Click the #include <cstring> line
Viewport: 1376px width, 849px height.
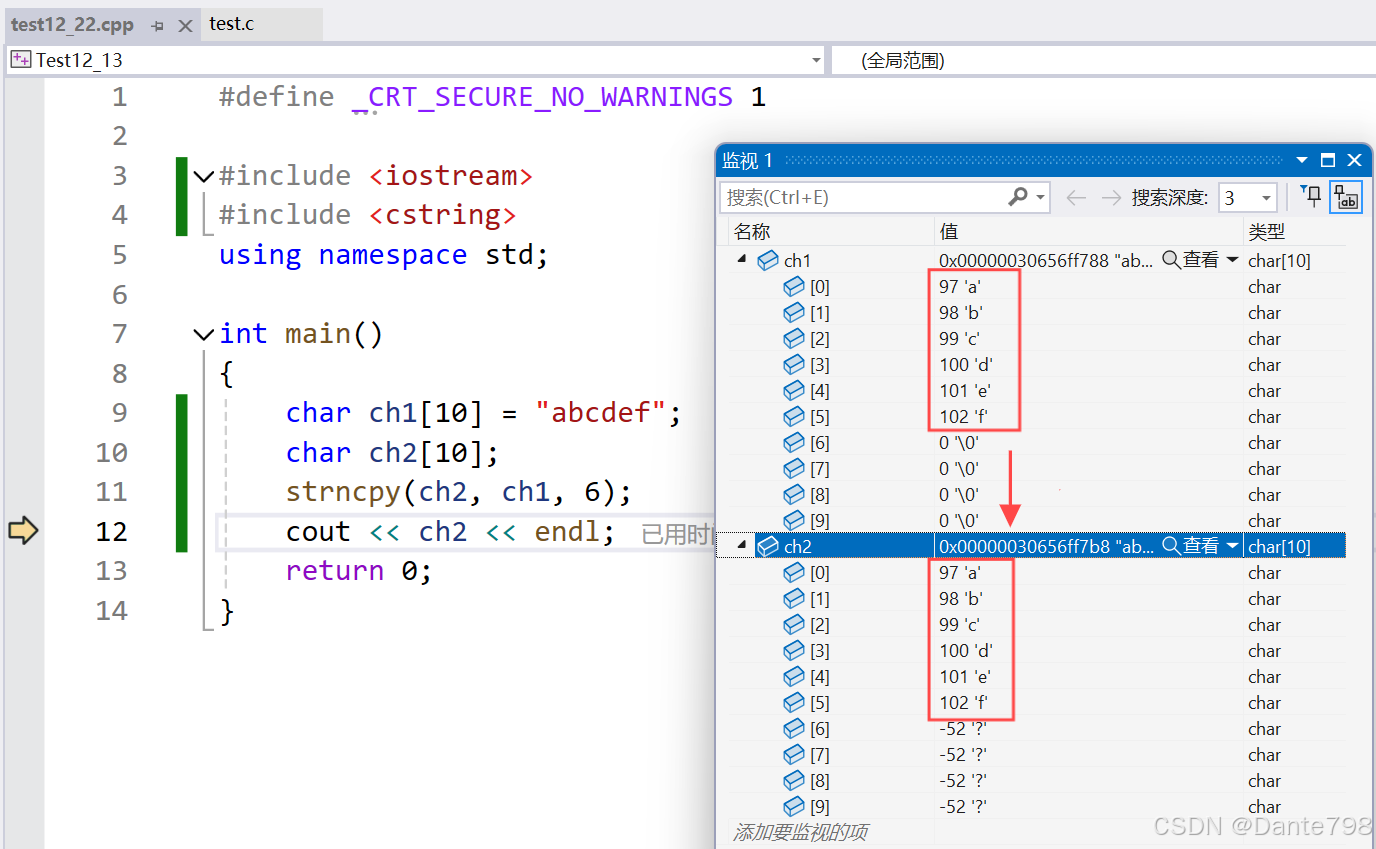pyautogui.click(x=367, y=215)
